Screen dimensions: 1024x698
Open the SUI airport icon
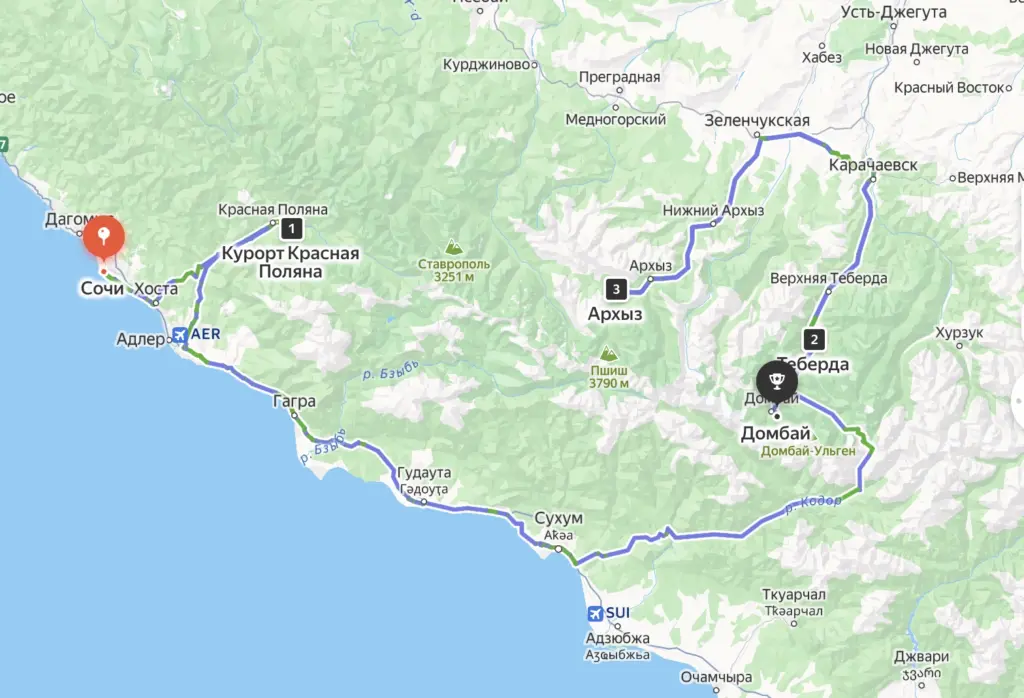(595, 614)
